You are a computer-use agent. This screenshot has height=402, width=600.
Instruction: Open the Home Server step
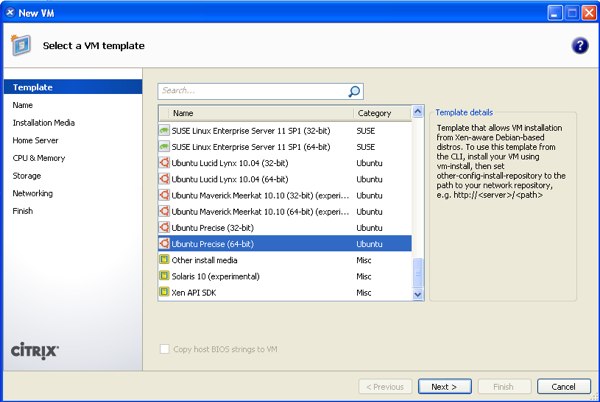click(35, 140)
